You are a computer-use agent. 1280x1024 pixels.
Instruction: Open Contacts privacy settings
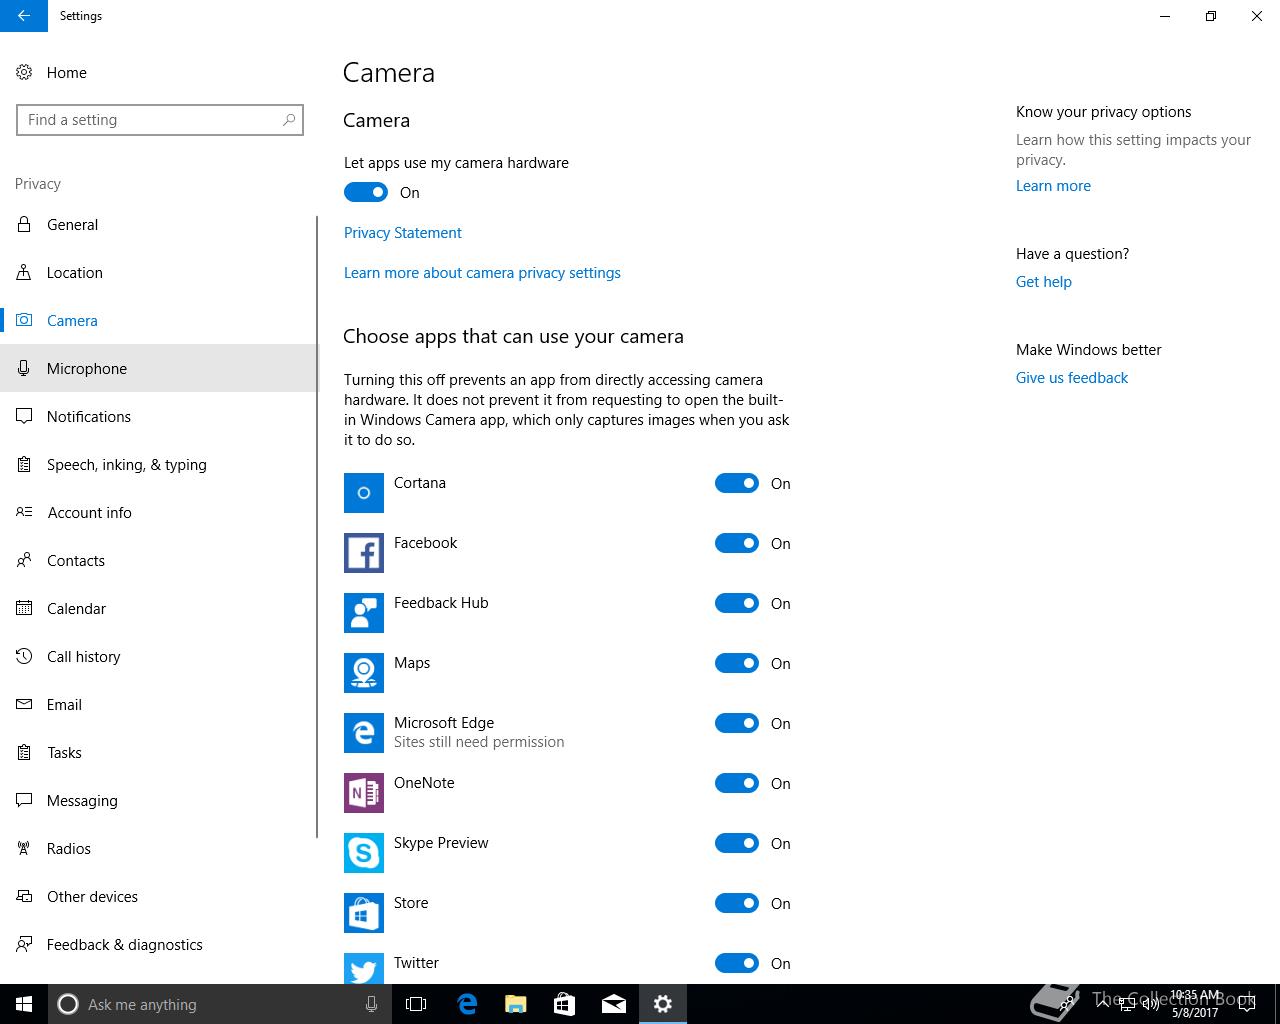click(158, 560)
